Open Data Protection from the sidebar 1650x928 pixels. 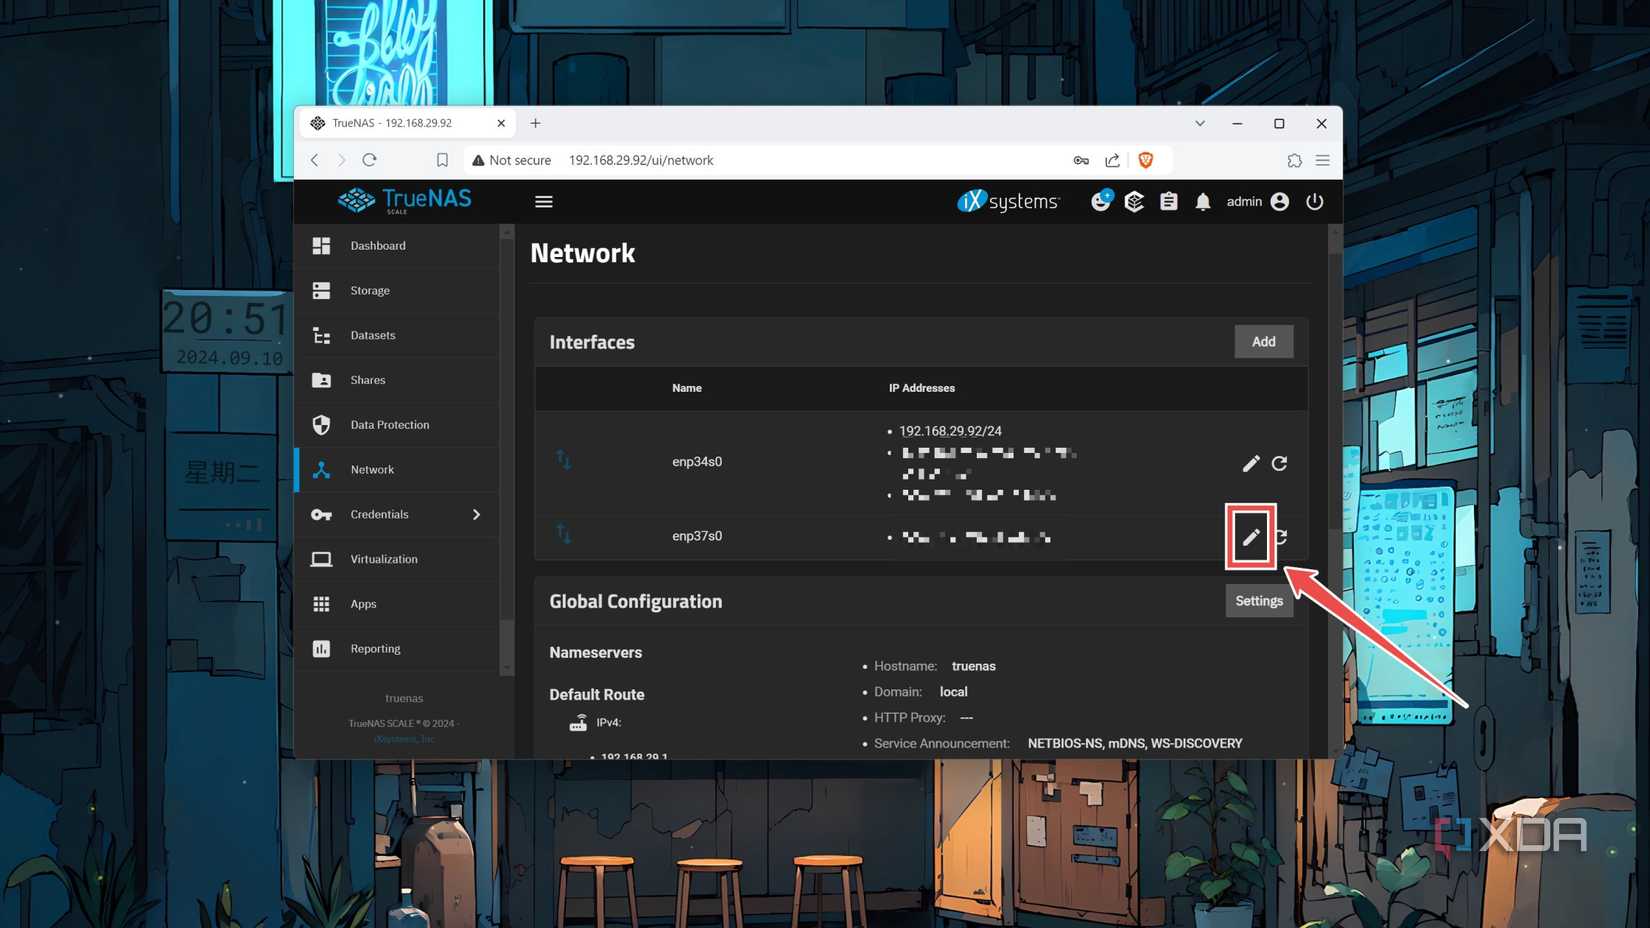(x=389, y=424)
